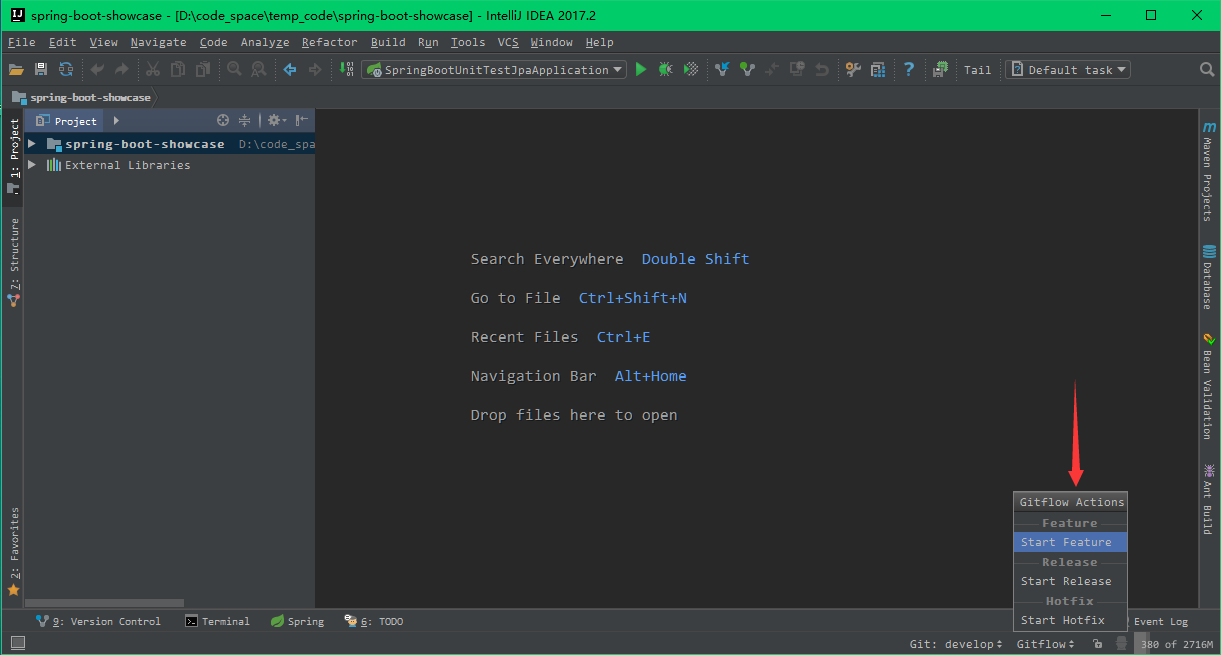Click the VCS Commit changes icon
Image resolution: width=1221 pixels, height=655 pixels.
pos(747,69)
